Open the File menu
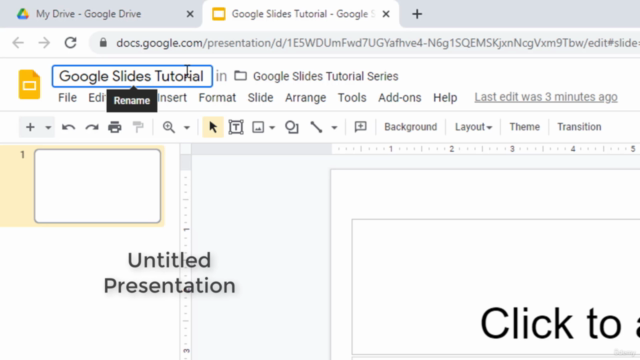 [x=67, y=98]
